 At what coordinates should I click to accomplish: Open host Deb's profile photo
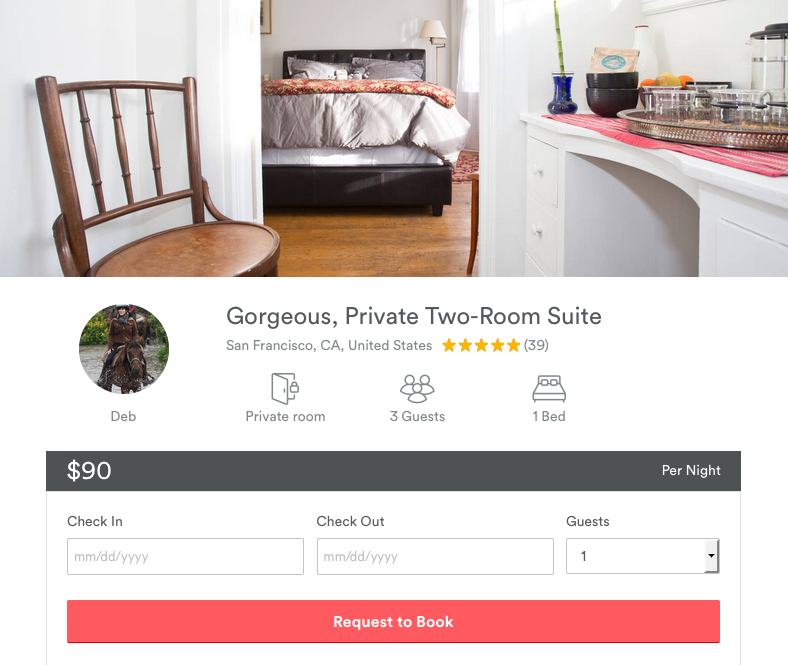click(124, 349)
